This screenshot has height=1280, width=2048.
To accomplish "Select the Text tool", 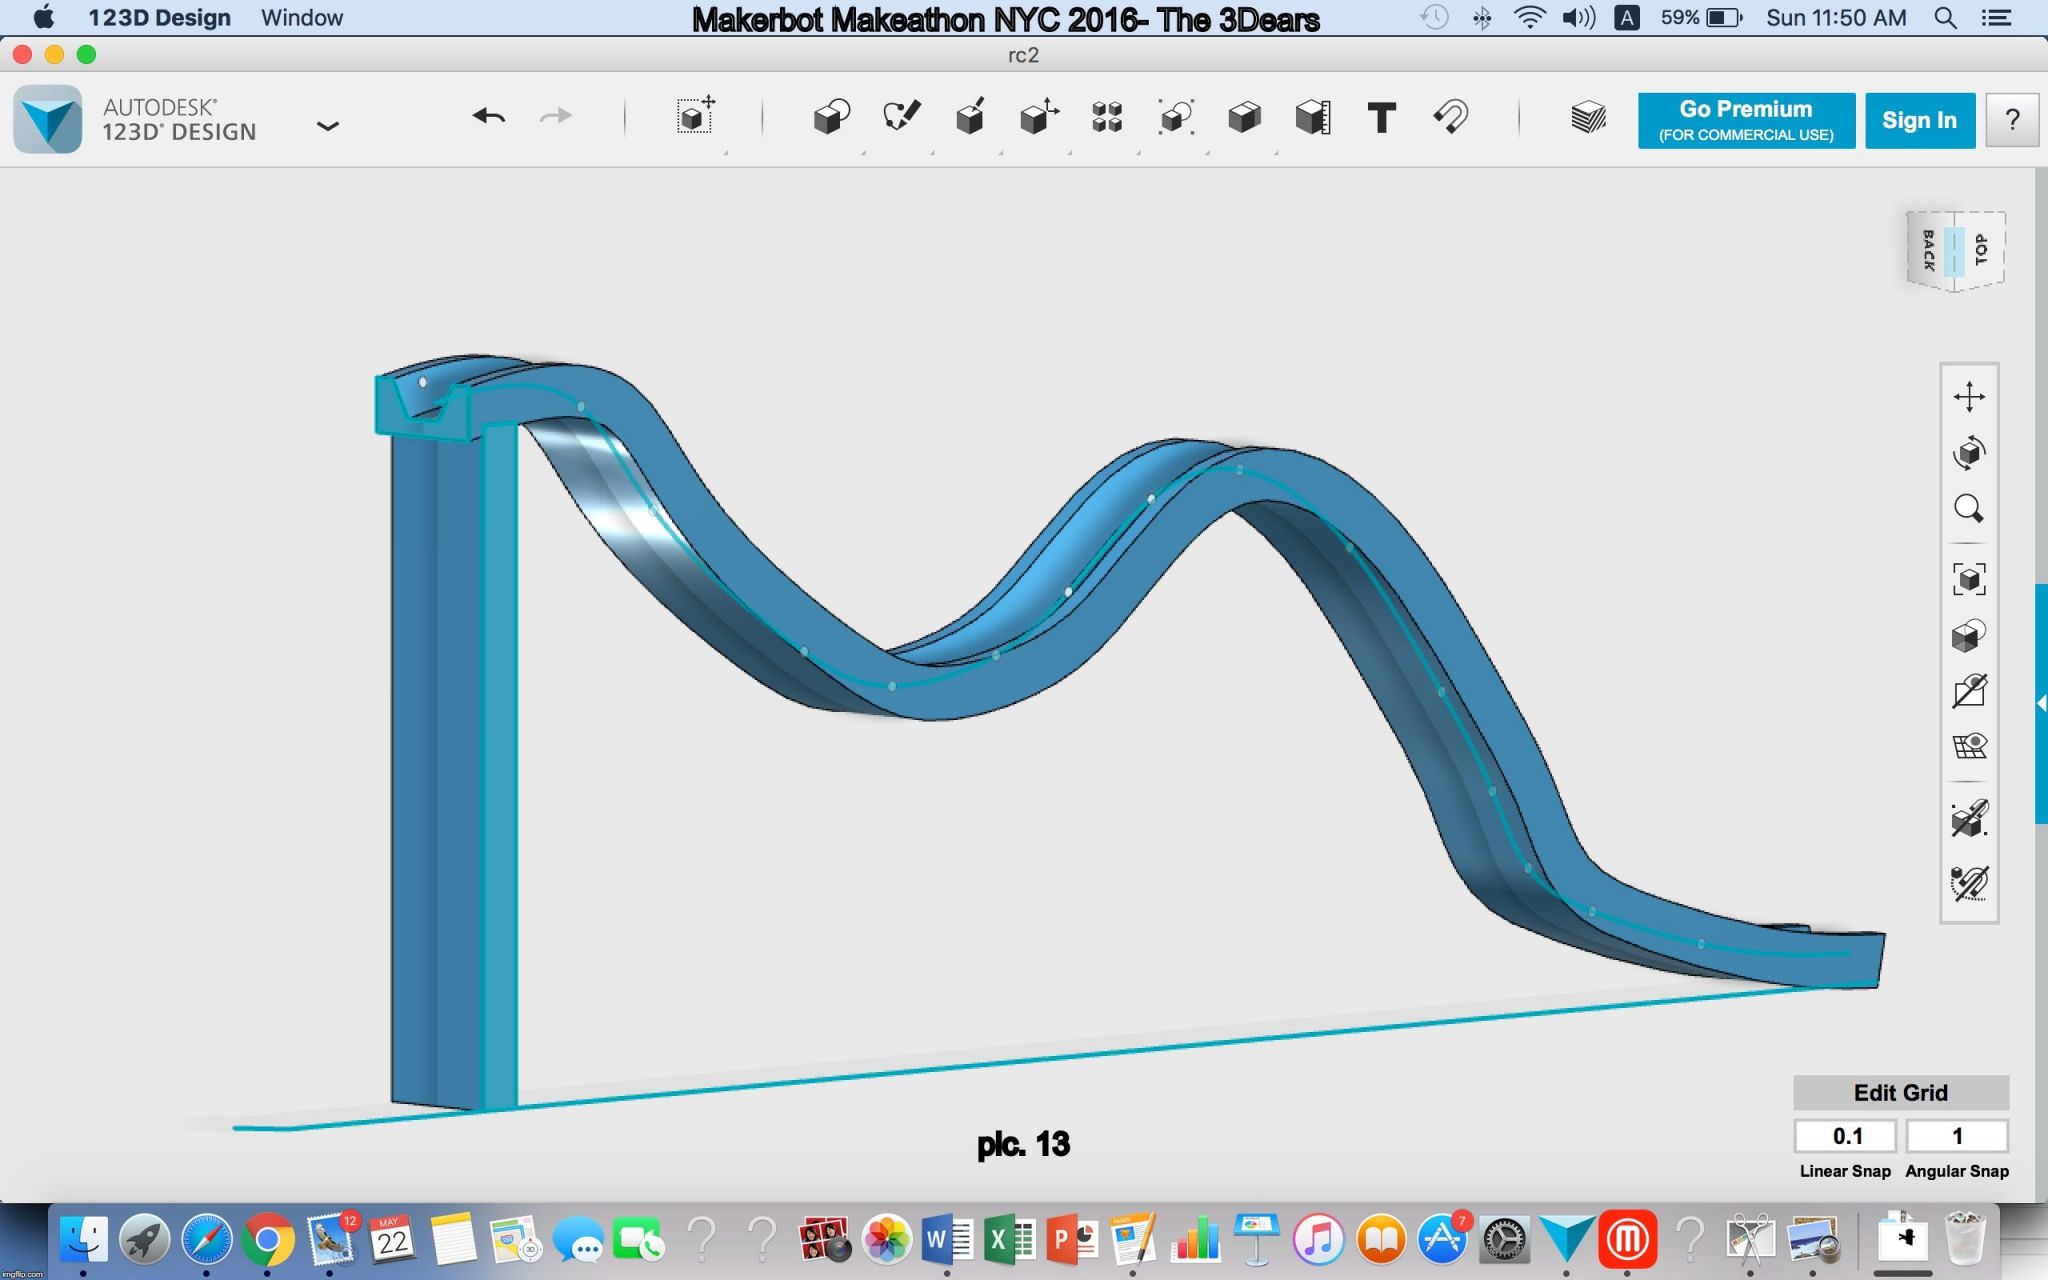I will pos(1382,118).
